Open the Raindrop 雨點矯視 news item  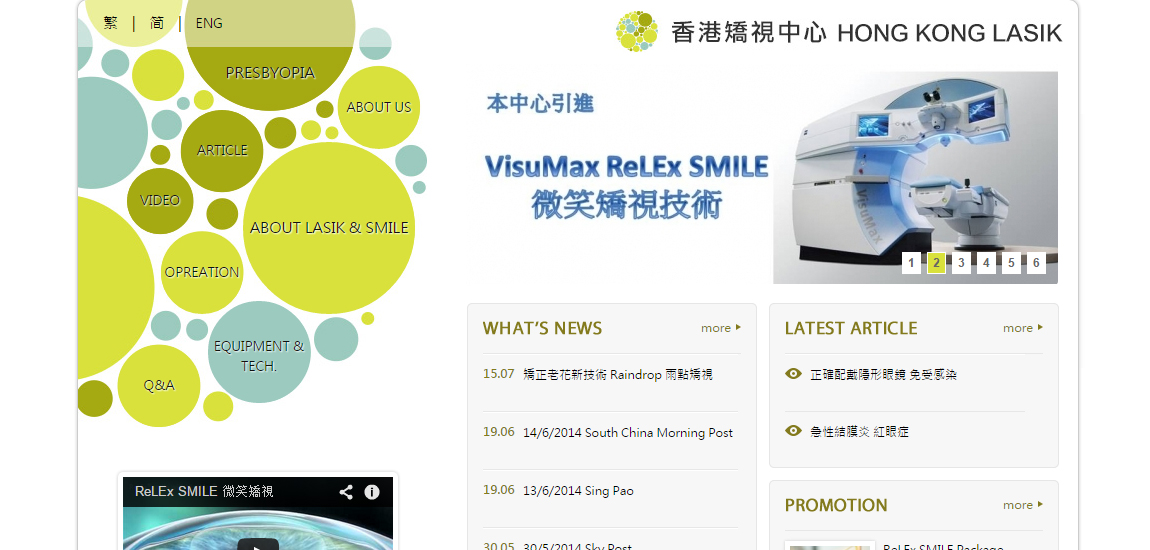(618, 374)
